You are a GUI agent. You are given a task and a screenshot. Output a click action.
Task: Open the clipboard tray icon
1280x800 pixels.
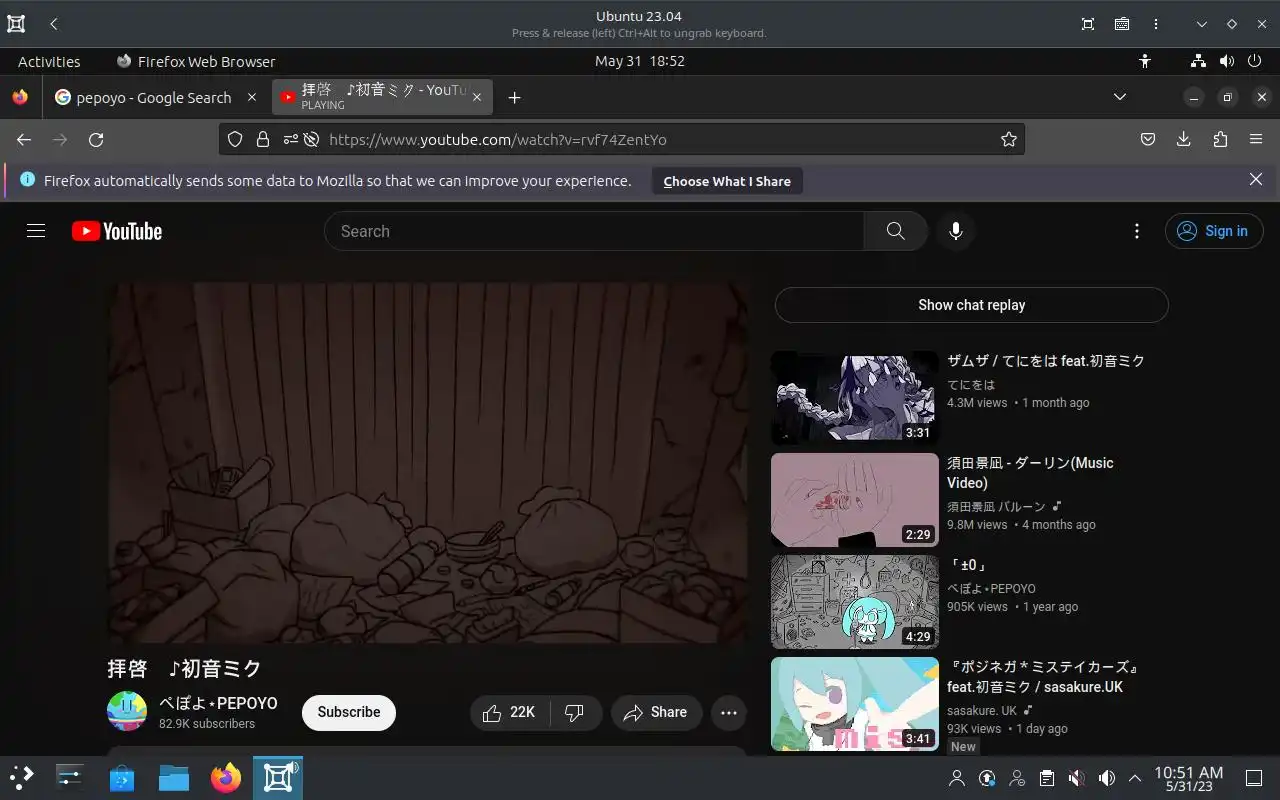coord(1046,778)
